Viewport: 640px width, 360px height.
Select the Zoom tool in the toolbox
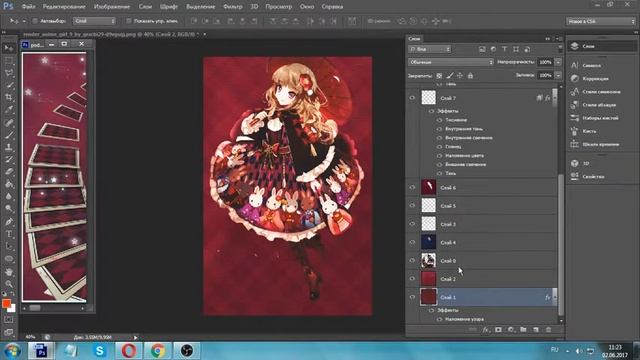[9, 284]
